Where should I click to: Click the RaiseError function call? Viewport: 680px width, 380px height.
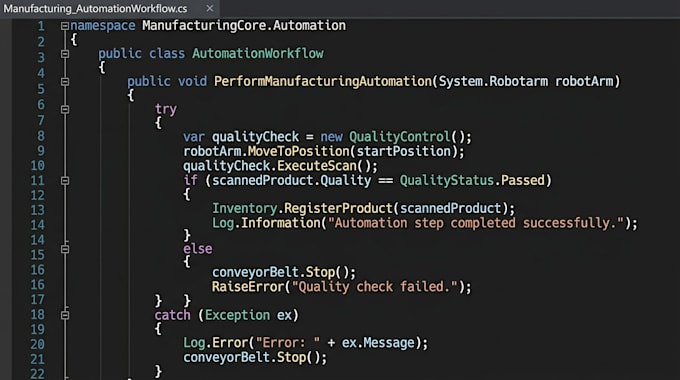(x=248, y=287)
